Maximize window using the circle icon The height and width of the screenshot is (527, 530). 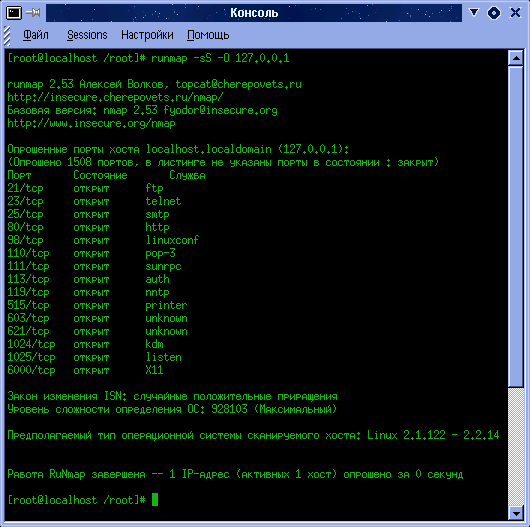tap(494, 13)
